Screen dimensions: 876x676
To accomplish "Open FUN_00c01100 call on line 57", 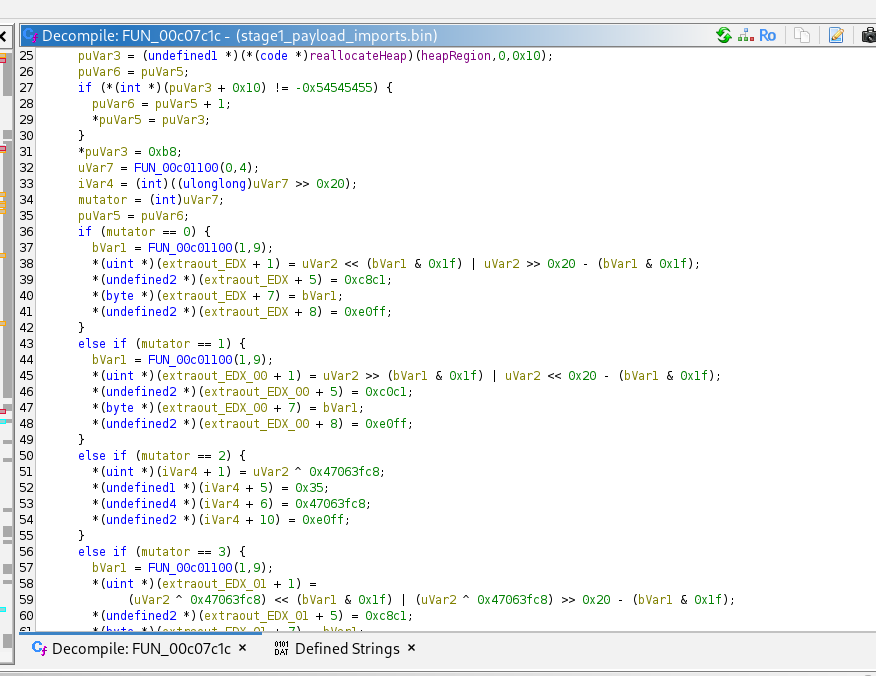I will (190, 568).
